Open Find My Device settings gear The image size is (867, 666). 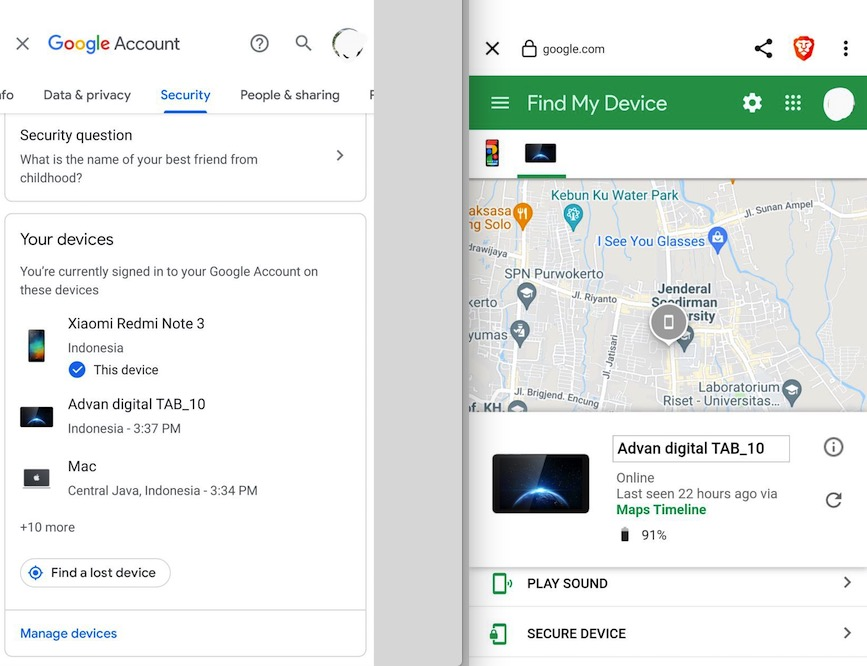point(752,103)
